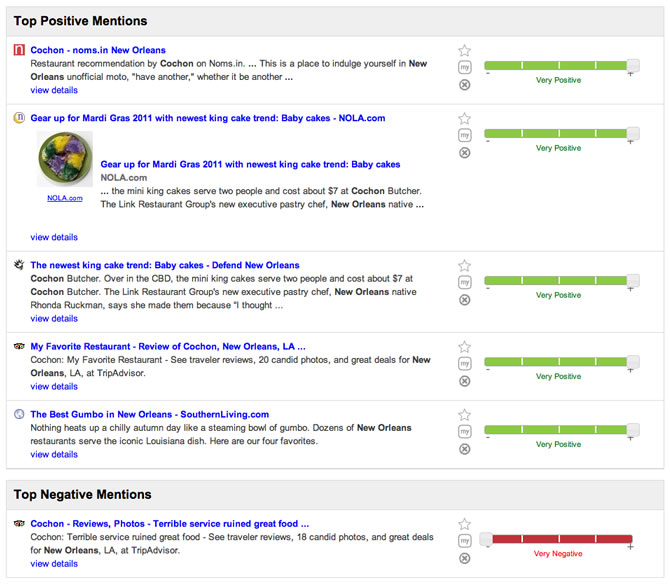Remove the Defend New Orleans mention with X

464,299
